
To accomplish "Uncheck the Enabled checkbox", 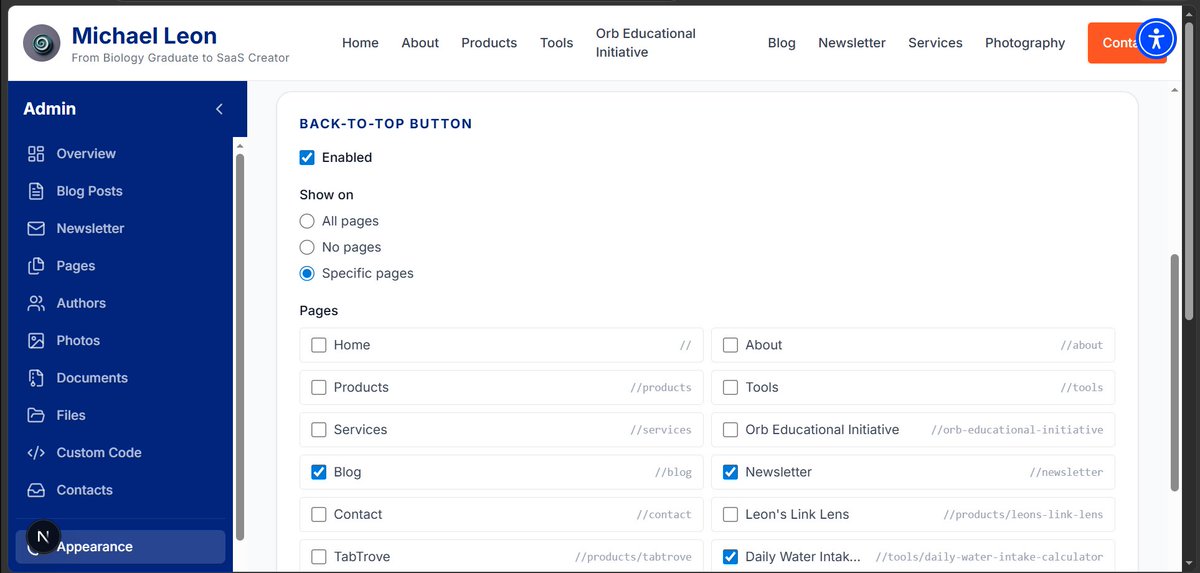I will pyautogui.click(x=307, y=158).
